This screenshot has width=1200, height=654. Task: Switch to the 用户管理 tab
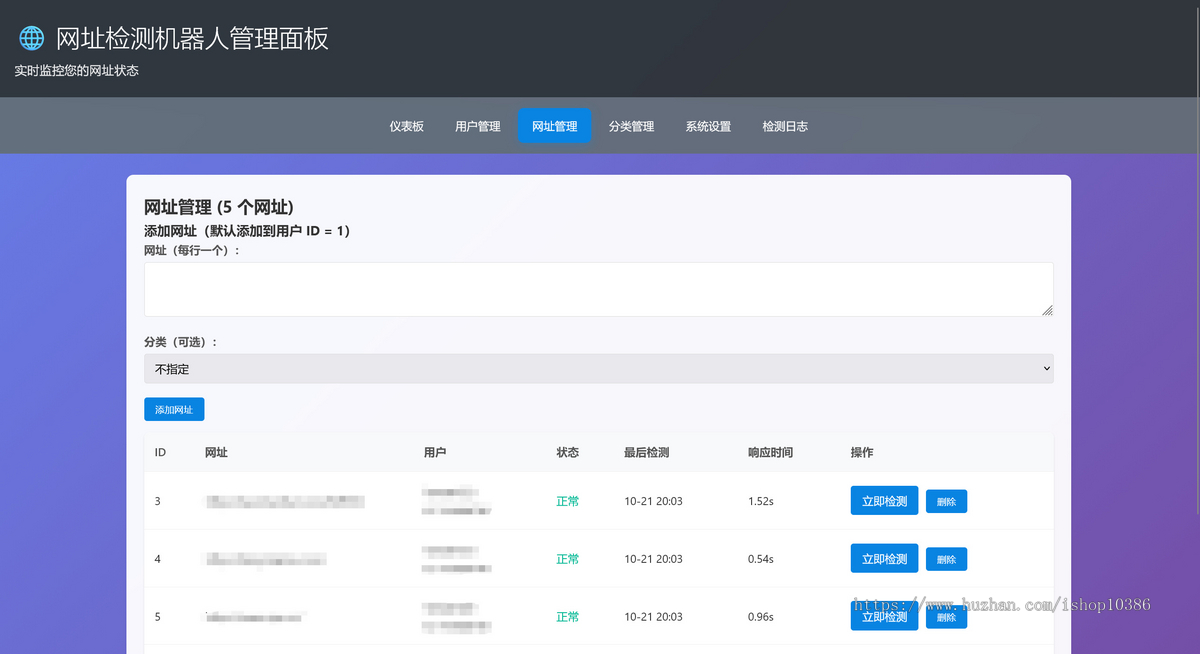click(478, 127)
